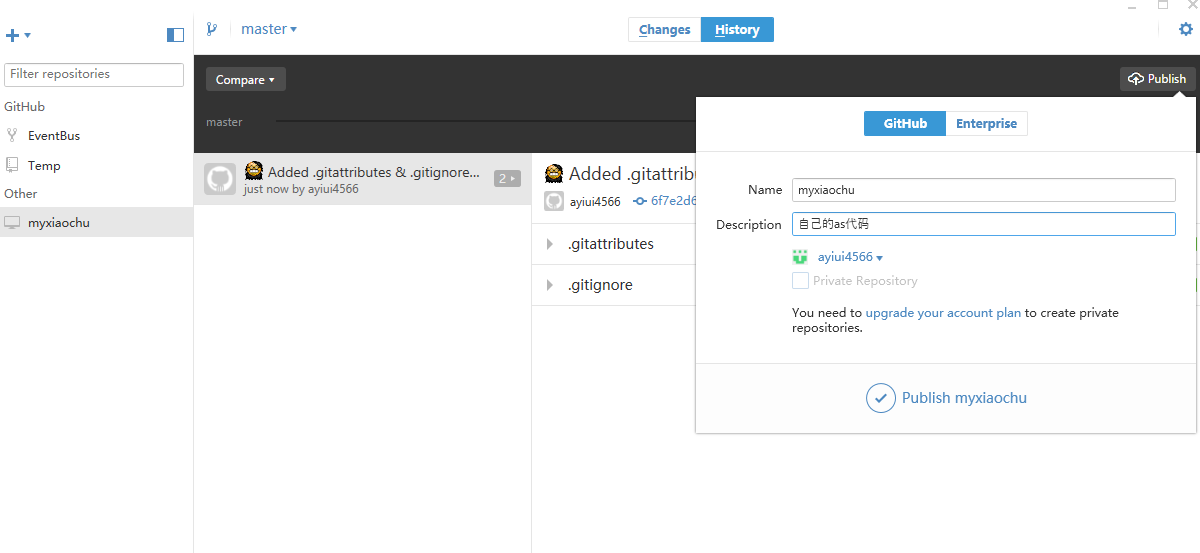Switch to the Changes tab
The height and width of the screenshot is (553, 1200).
click(x=665, y=30)
